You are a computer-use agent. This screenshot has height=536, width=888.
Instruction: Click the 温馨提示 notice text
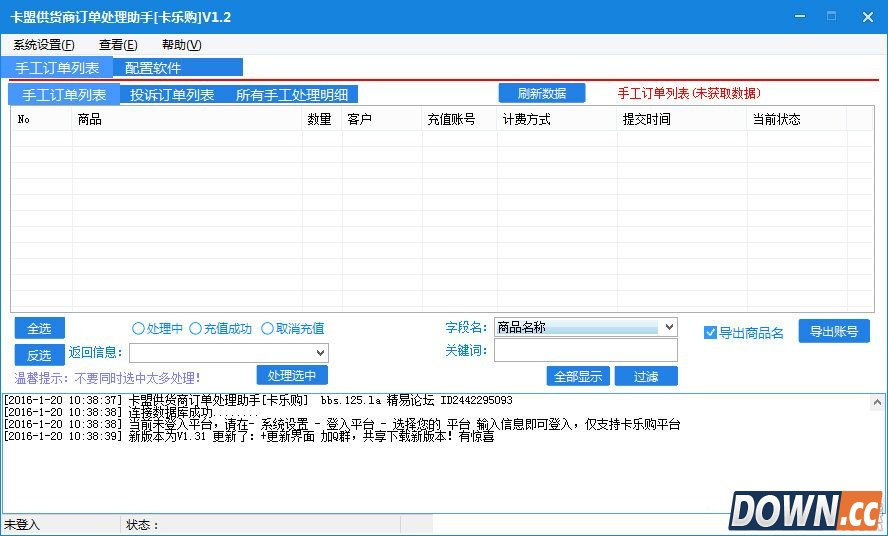pos(107,378)
